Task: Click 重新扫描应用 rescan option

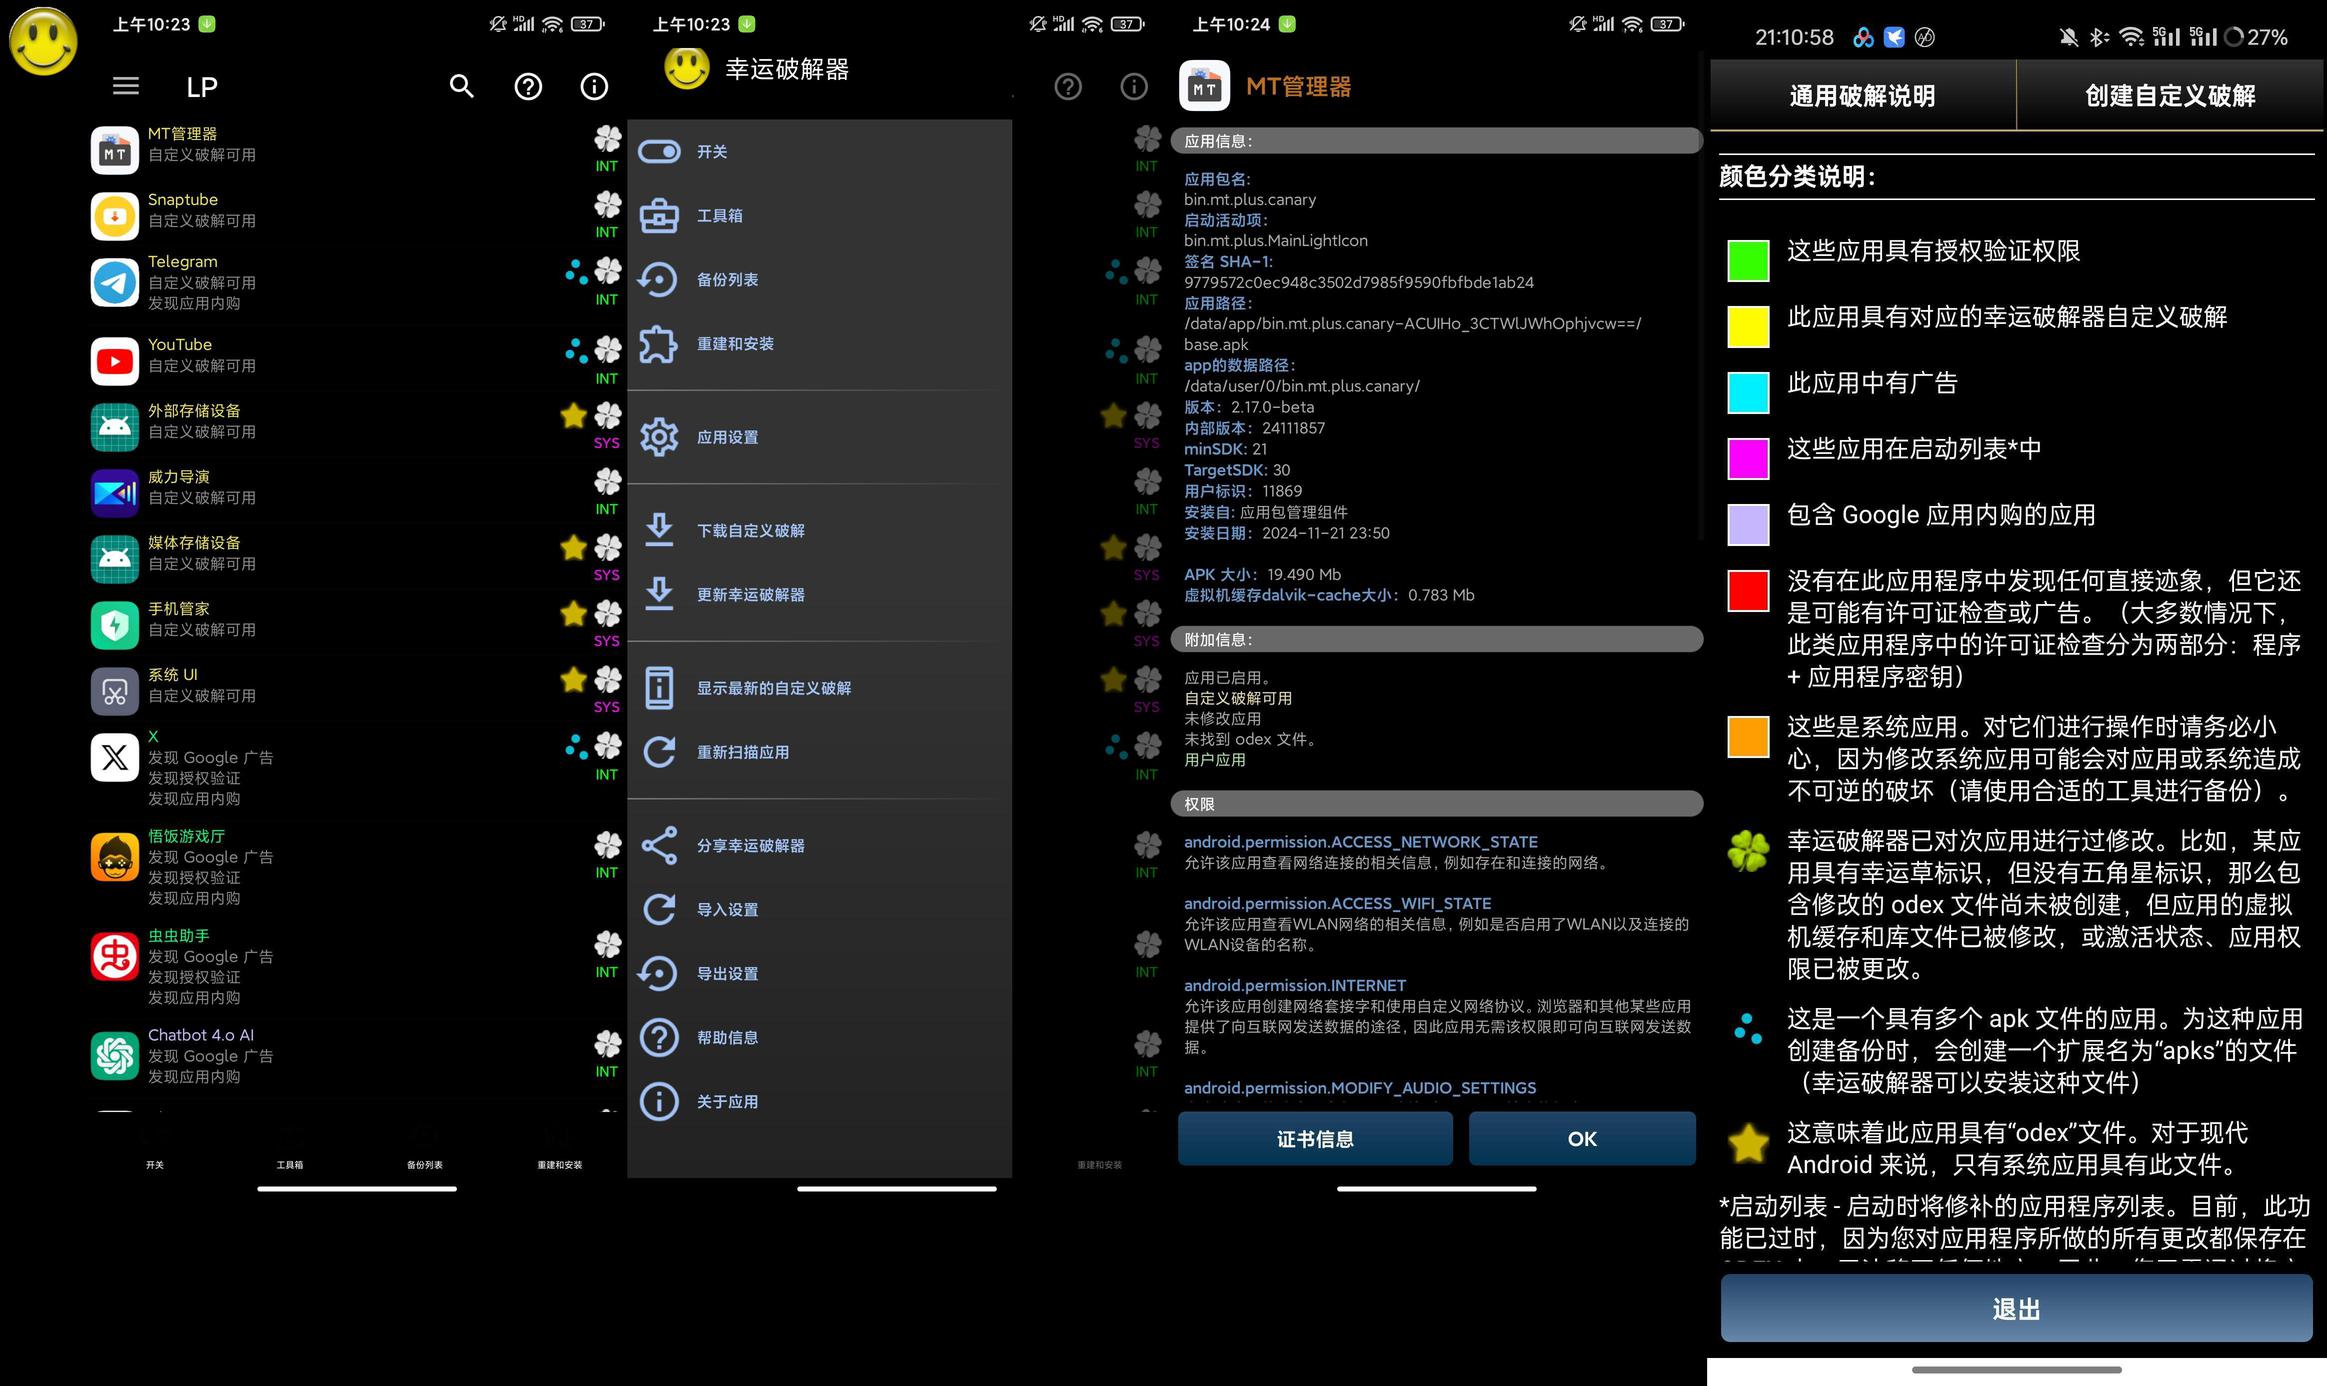Action: (x=742, y=752)
